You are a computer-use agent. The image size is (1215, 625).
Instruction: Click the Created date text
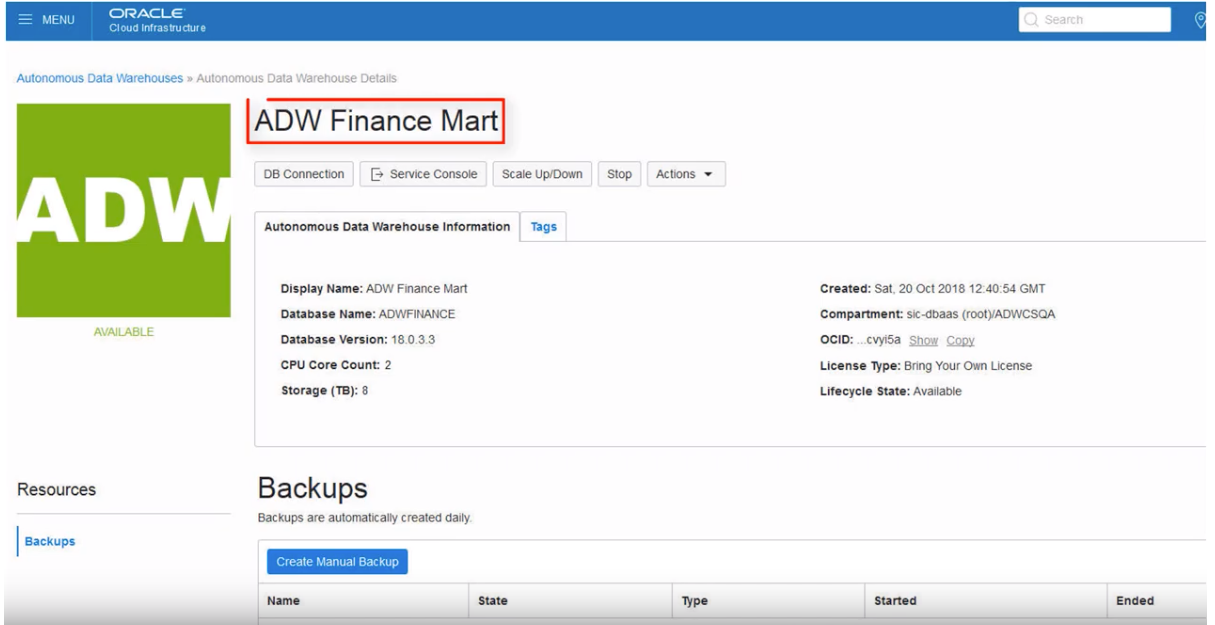click(933, 288)
